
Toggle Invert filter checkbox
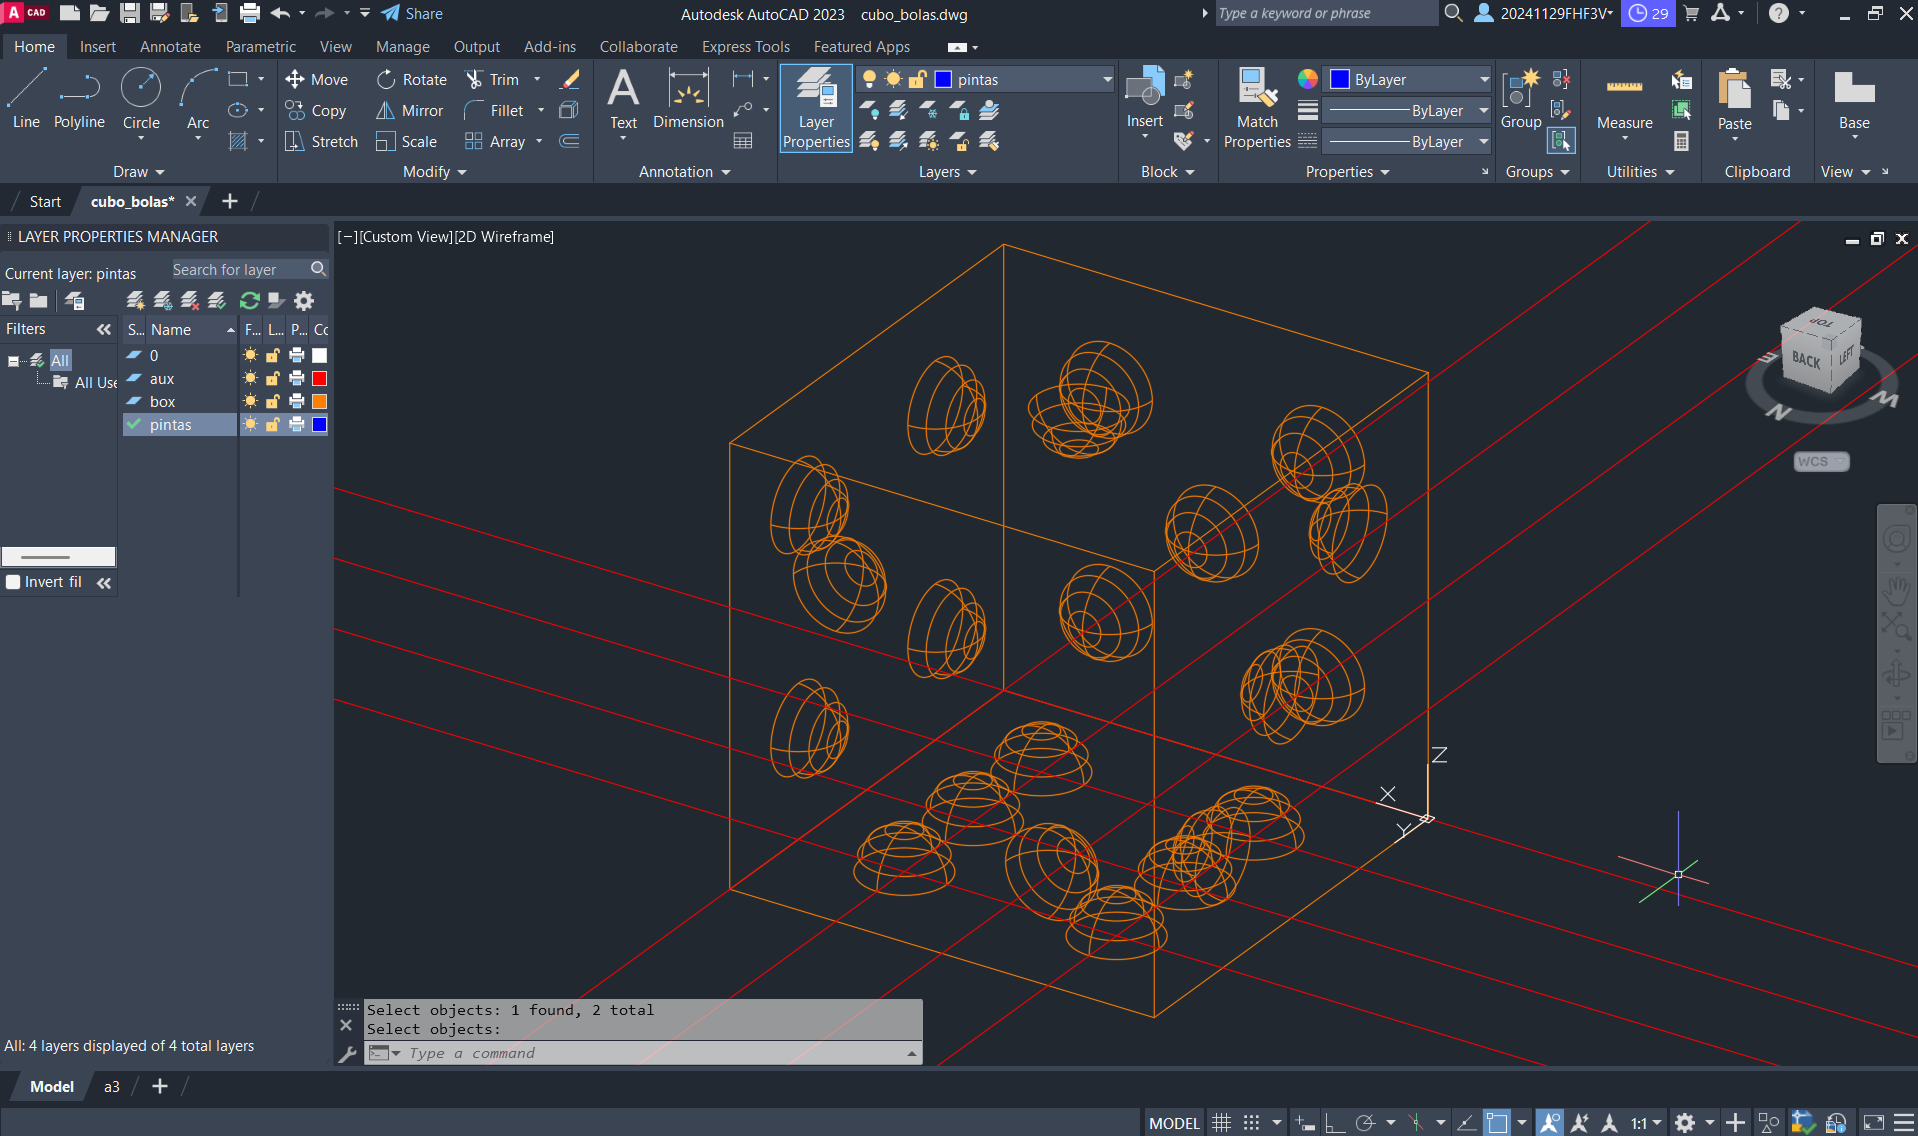(14, 582)
